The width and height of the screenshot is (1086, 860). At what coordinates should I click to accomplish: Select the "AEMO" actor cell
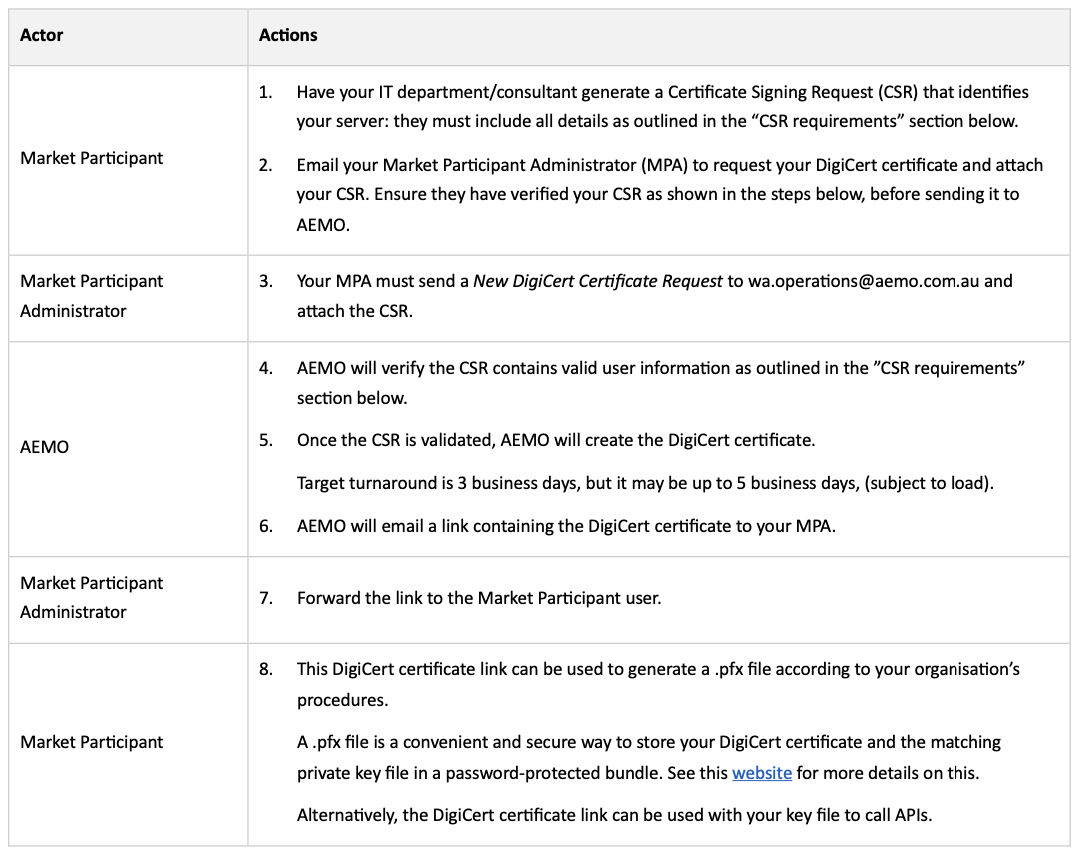(x=45, y=447)
